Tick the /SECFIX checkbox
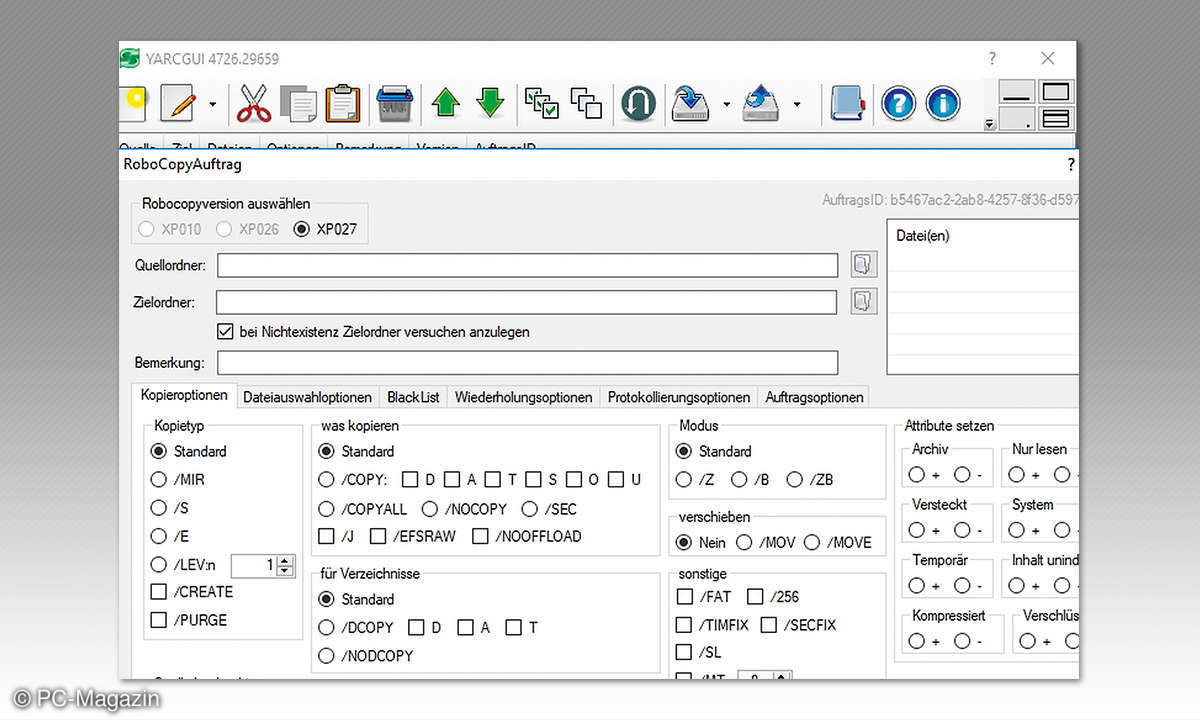 point(768,625)
